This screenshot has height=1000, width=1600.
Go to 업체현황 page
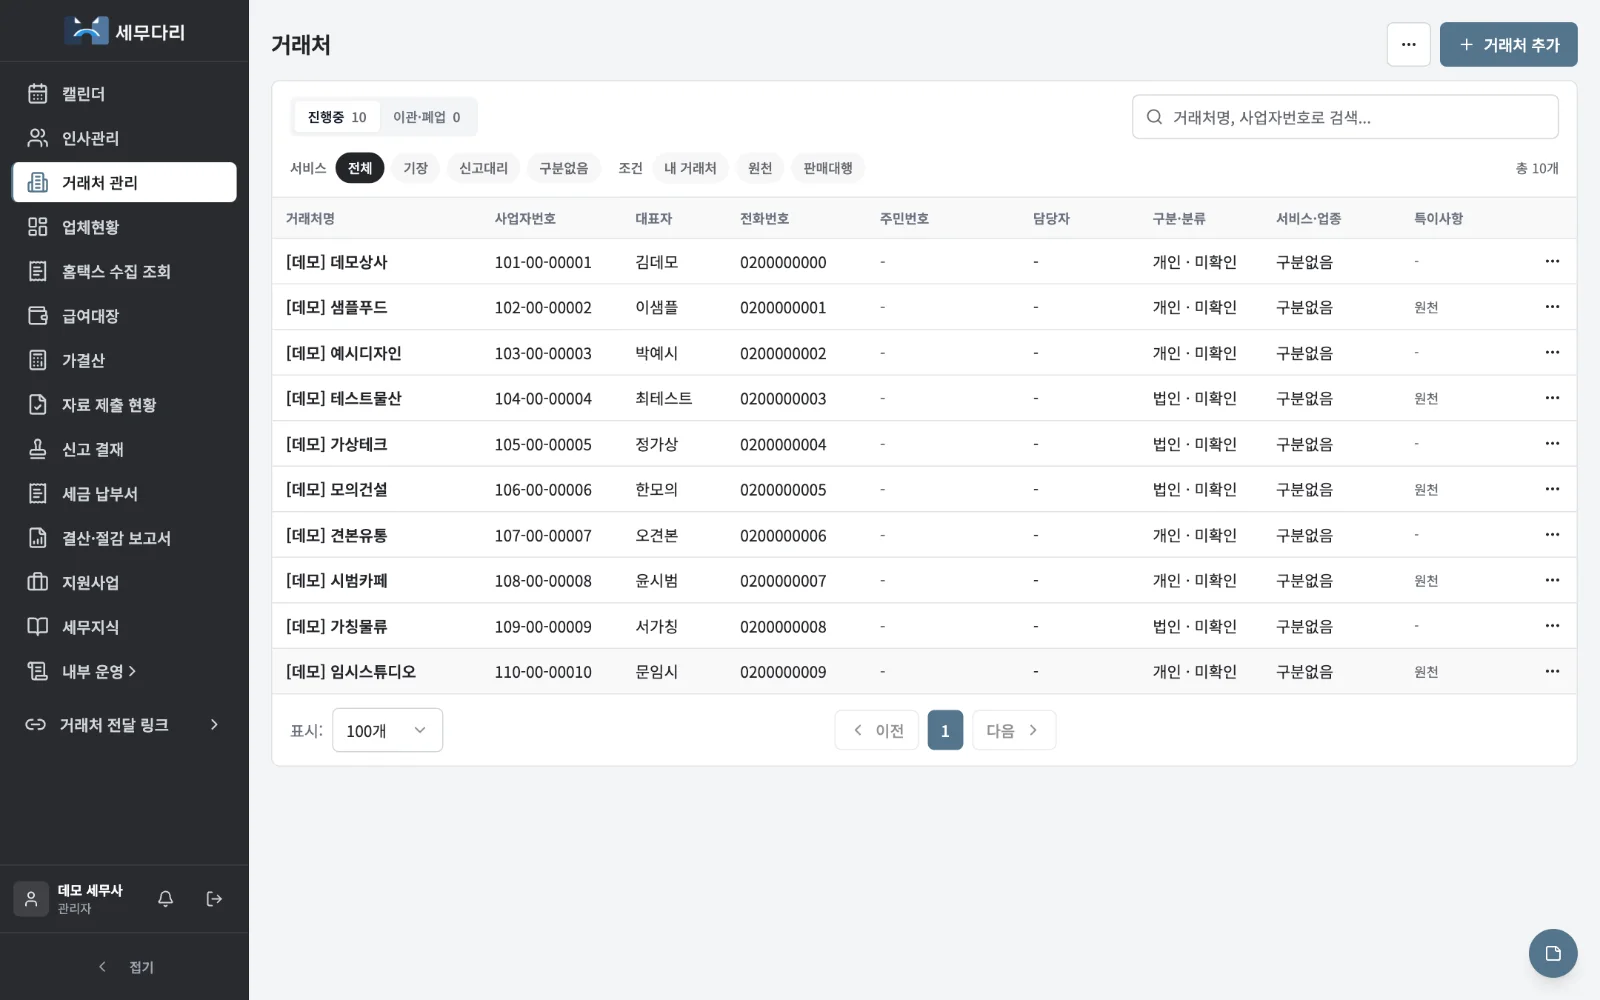click(124, 227)
